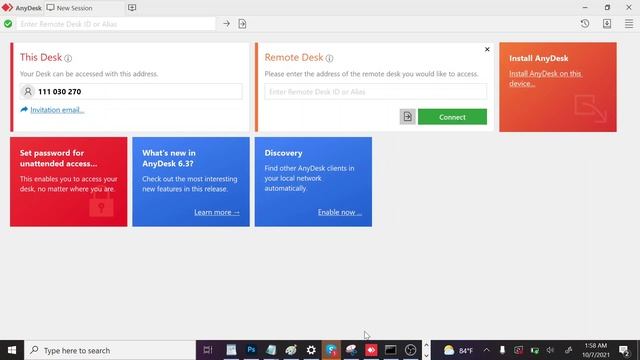Viewport: 640px width, 360px height.
Task: Click the Remote Desk ID input in panel
Action: (376, 92)
